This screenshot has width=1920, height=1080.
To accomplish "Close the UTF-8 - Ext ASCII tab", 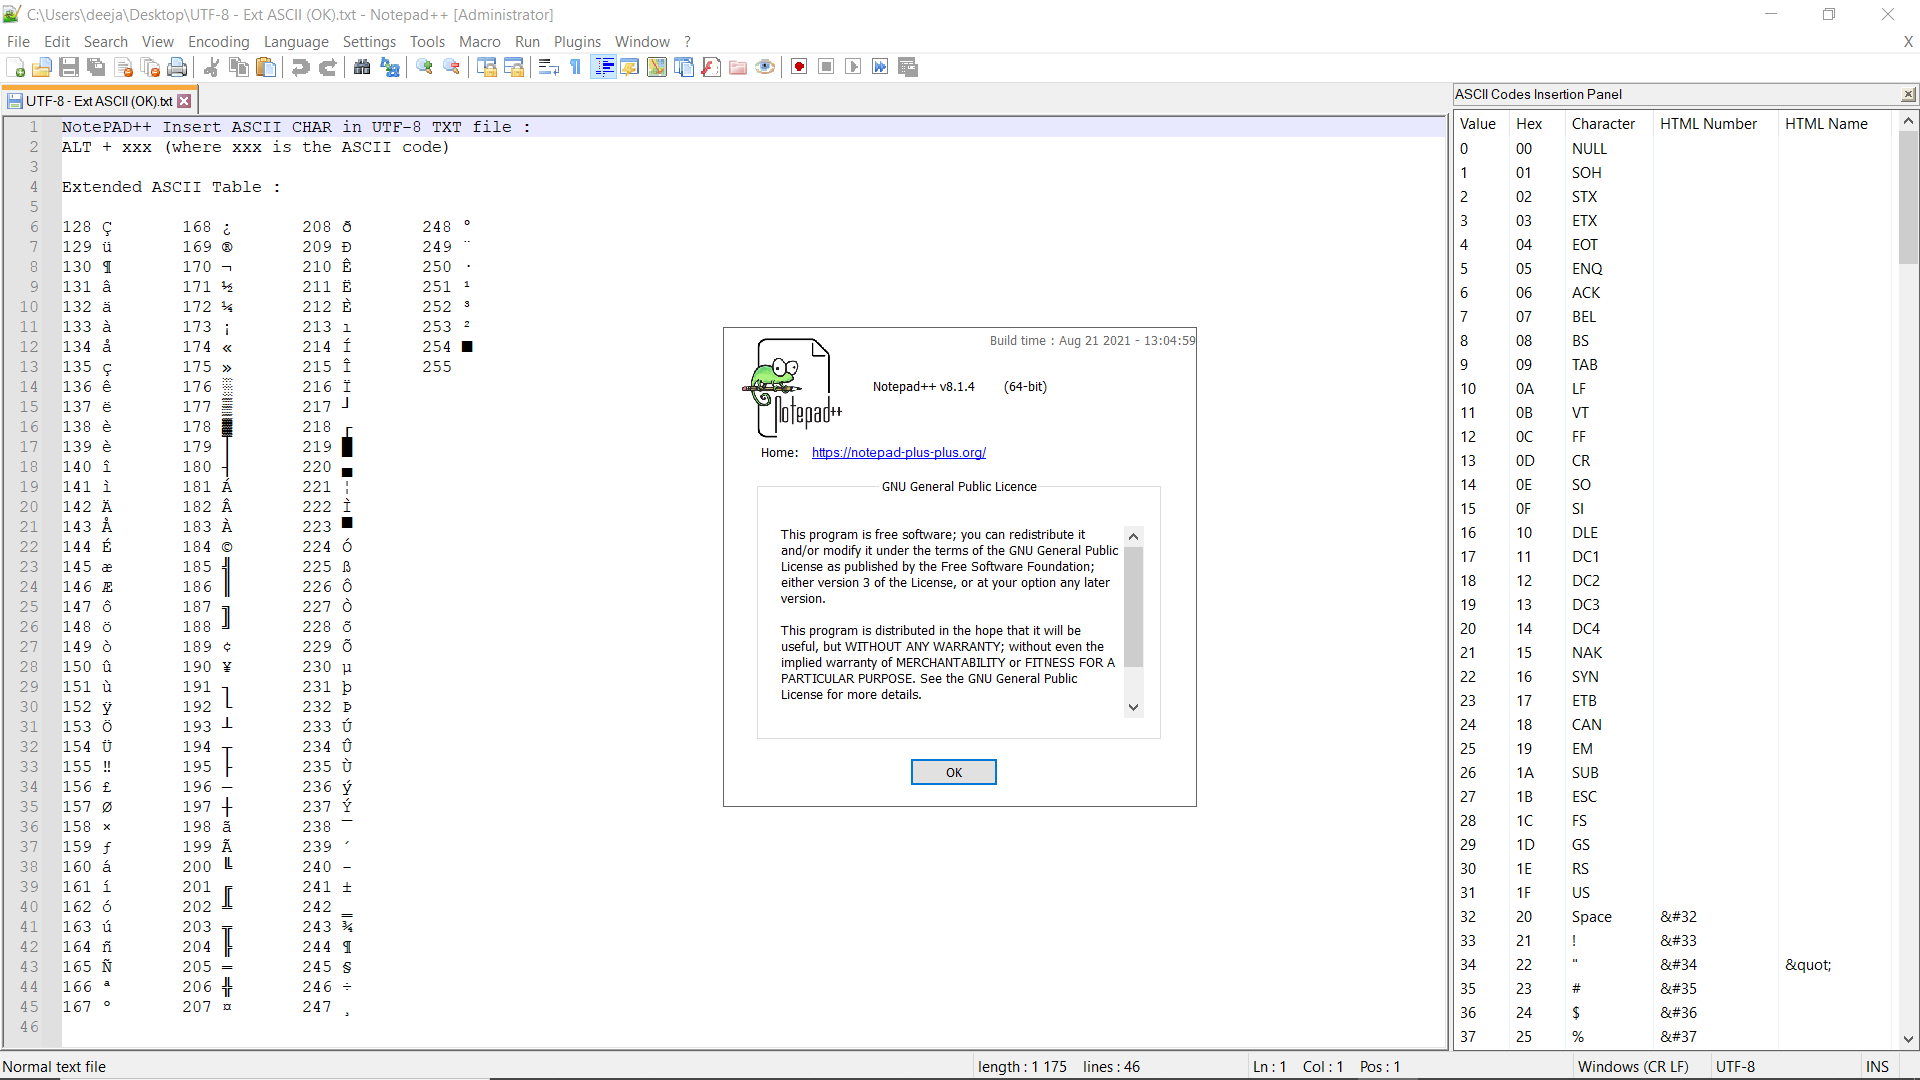I will 184,101.
